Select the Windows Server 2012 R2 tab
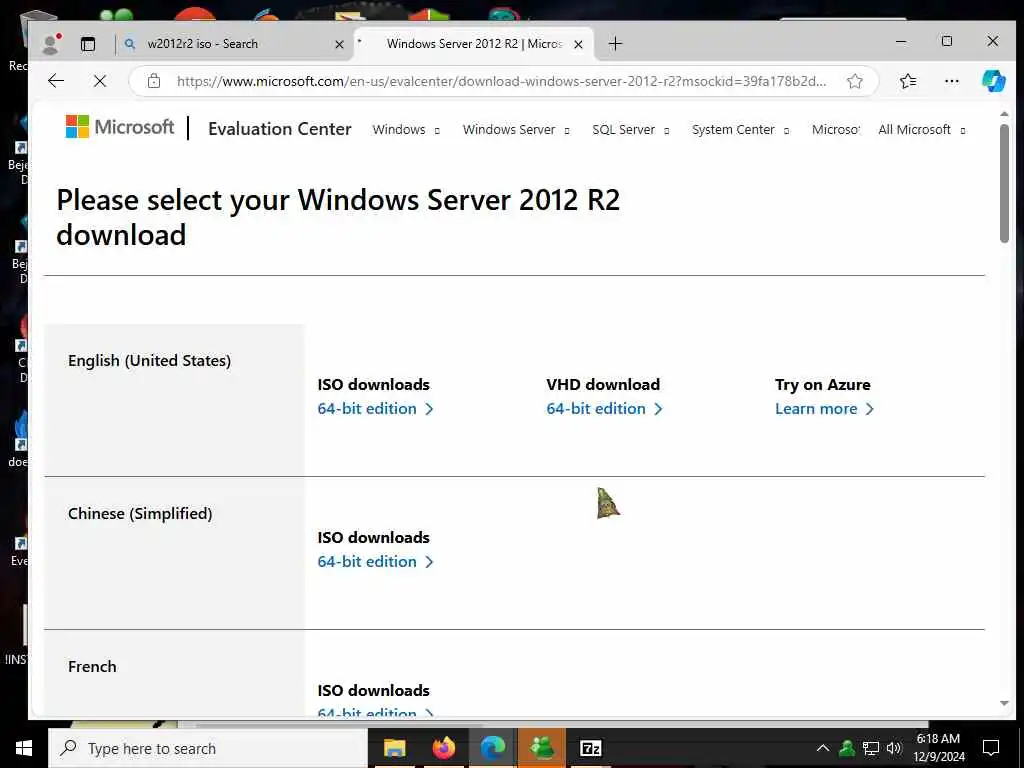The height and width of the screenshot is (768, 1024). click(x=474, y=44)
